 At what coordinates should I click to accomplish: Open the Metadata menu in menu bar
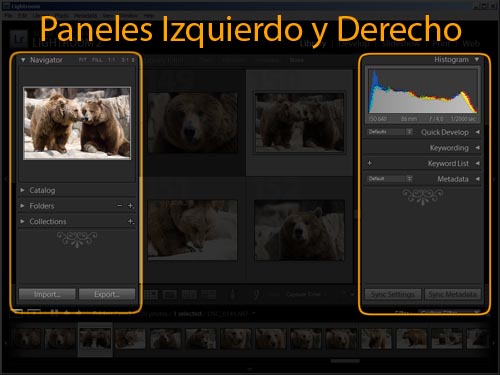coord(86,16)
